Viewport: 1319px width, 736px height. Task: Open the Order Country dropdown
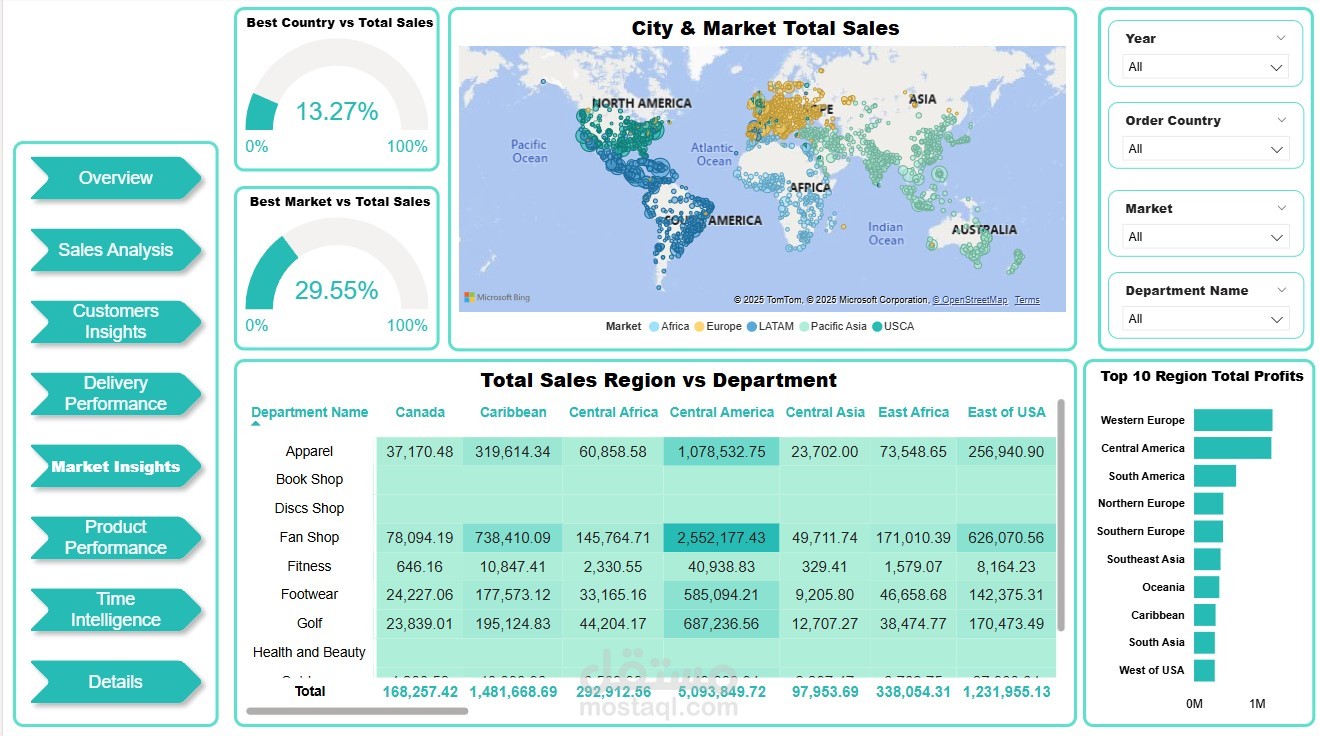(x=1204, y=149)
